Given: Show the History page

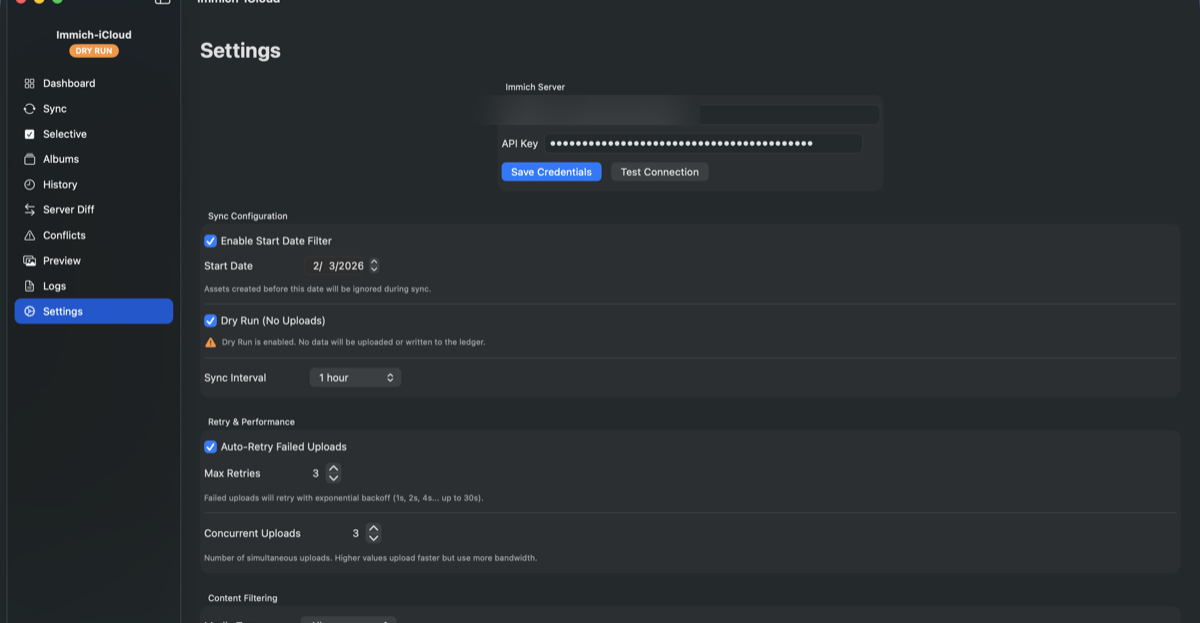Looking at the screenshot, I should click(94, 185).
